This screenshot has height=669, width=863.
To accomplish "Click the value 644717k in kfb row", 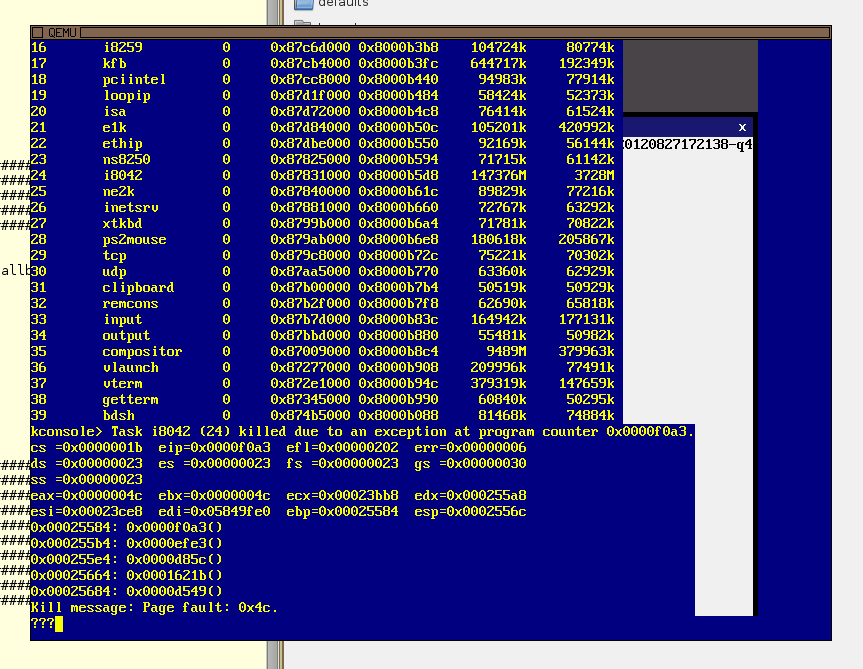I will [x=498, y=63].
